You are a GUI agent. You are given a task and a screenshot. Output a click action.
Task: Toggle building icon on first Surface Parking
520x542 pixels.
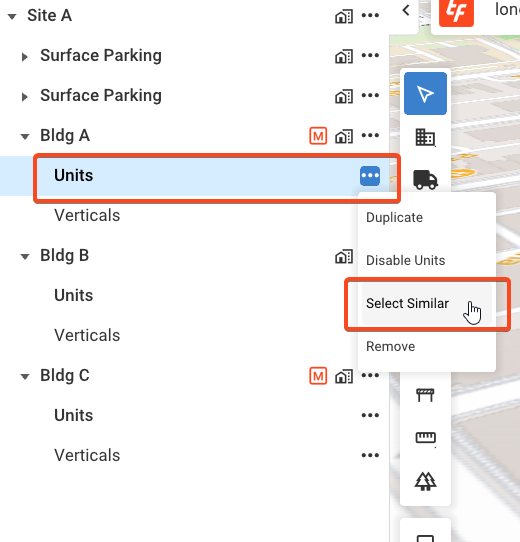(x=344, y=56)
